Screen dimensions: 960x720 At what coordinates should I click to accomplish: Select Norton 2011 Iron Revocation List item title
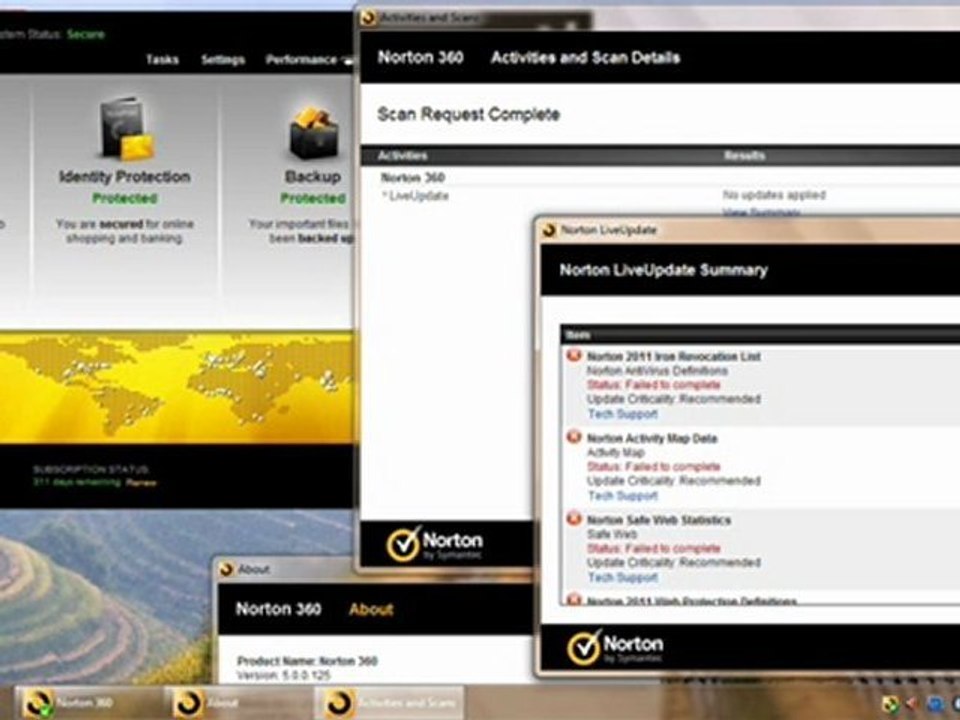(x=673, y=356)
